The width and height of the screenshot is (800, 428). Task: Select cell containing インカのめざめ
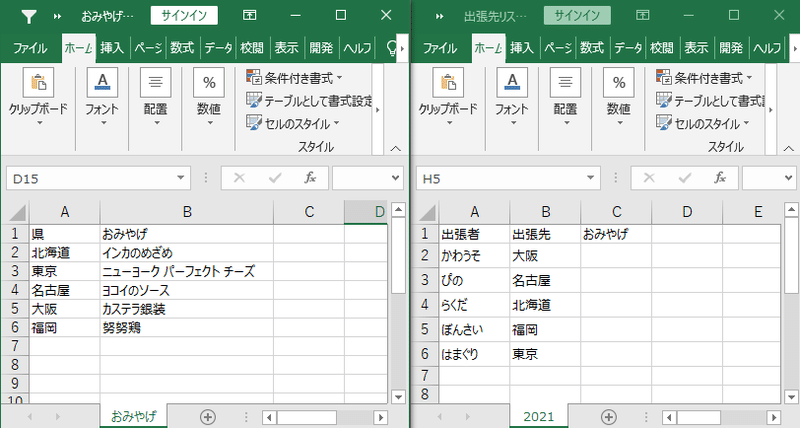coord(187,253)
